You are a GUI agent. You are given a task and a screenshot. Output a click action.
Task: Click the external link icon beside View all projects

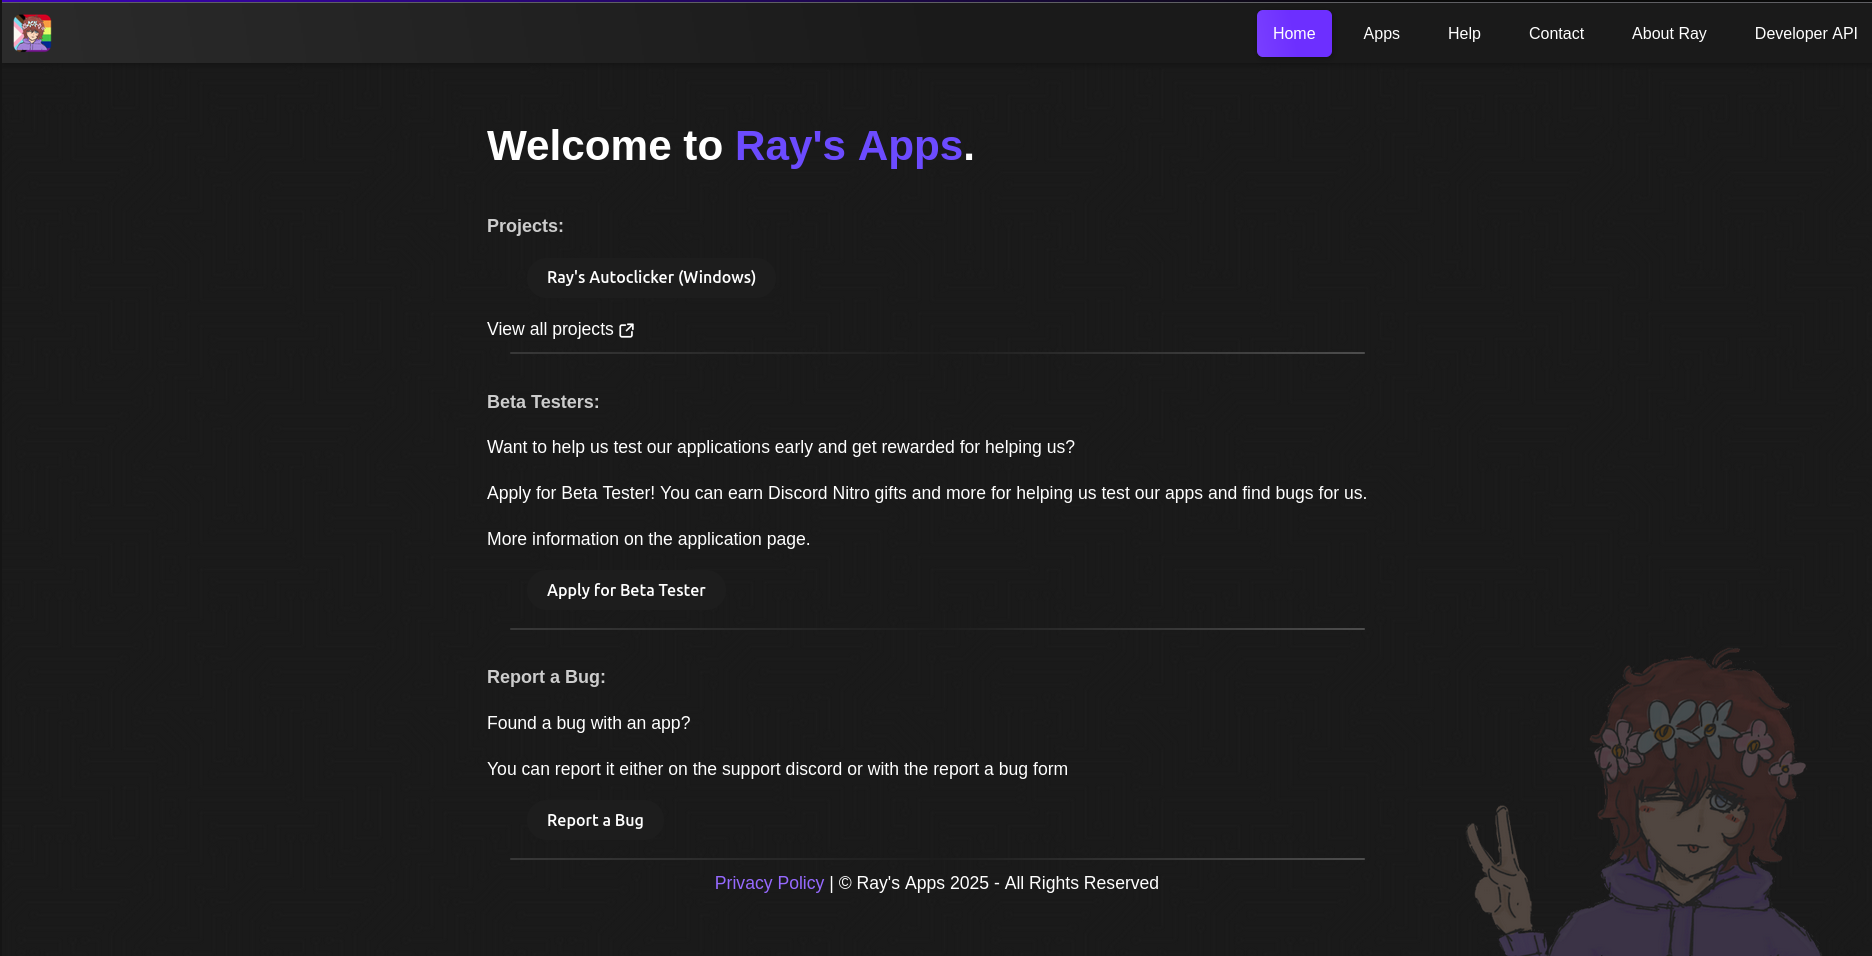[627, 330]
